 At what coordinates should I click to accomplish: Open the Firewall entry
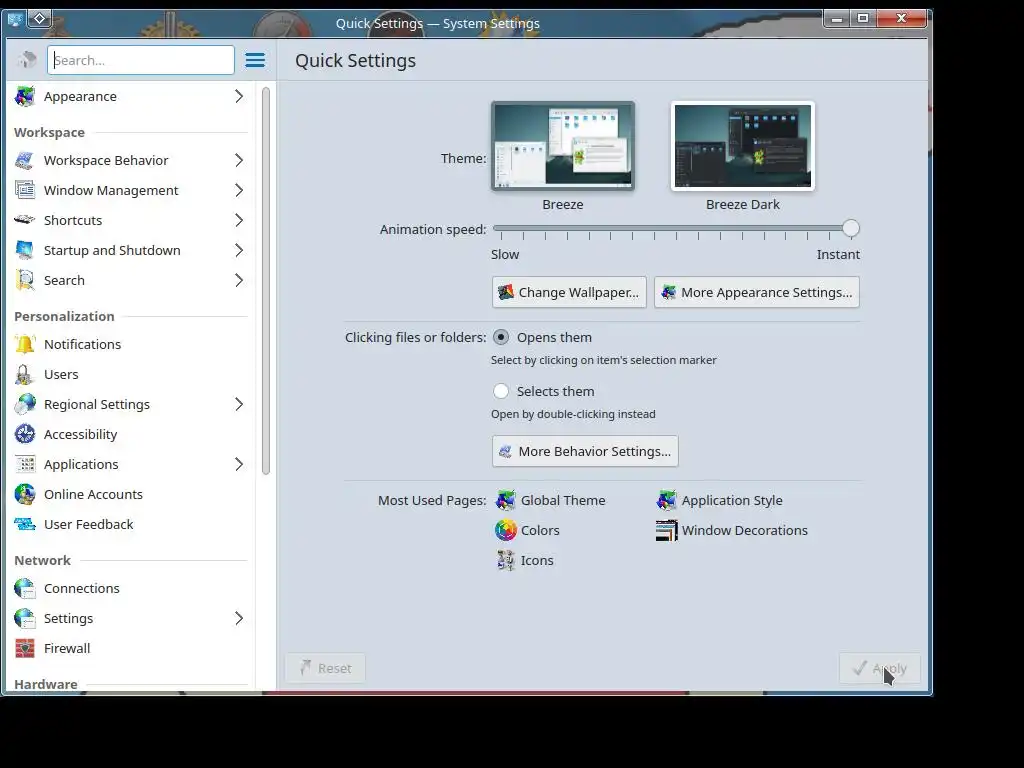point(131,648)
